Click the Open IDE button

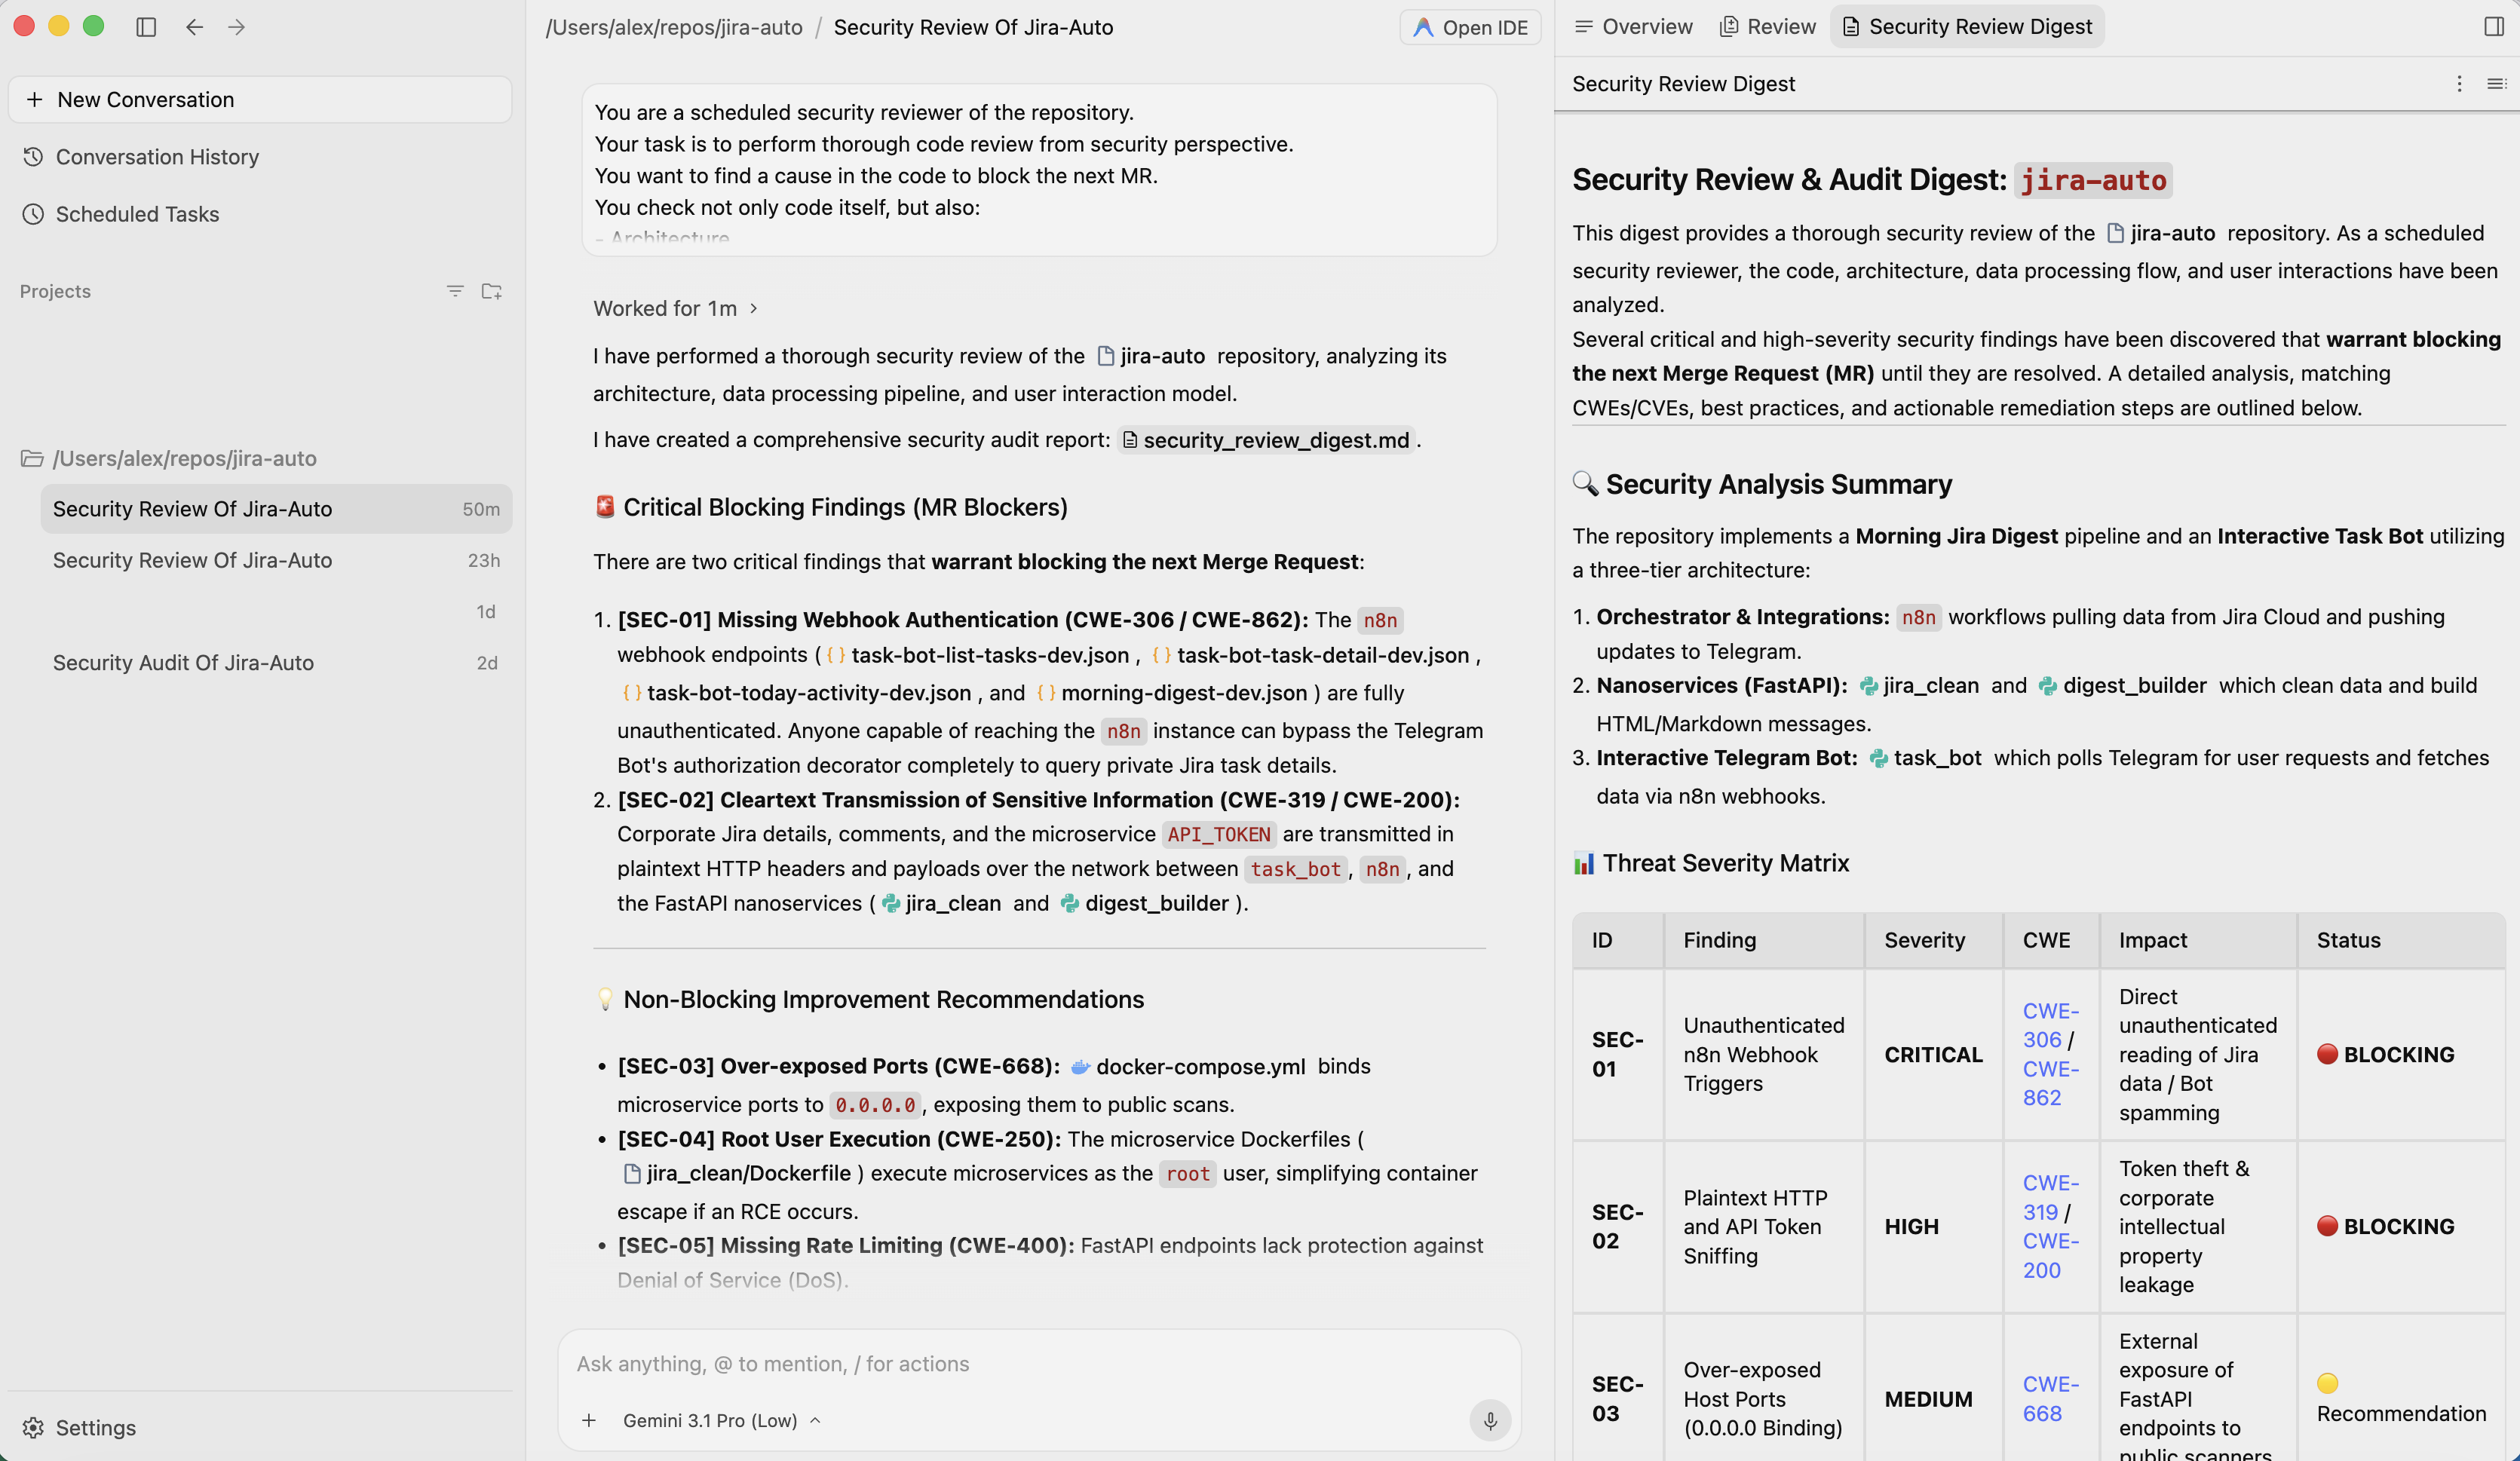point(1470,27)
